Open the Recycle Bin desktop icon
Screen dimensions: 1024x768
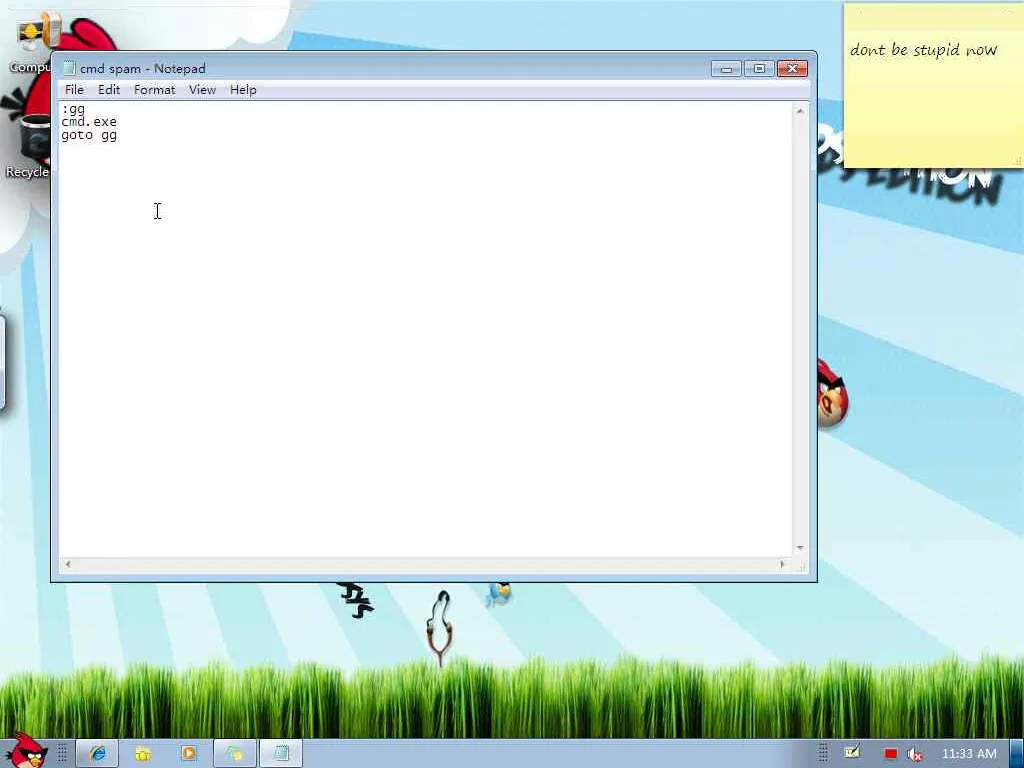pos(29,146)
